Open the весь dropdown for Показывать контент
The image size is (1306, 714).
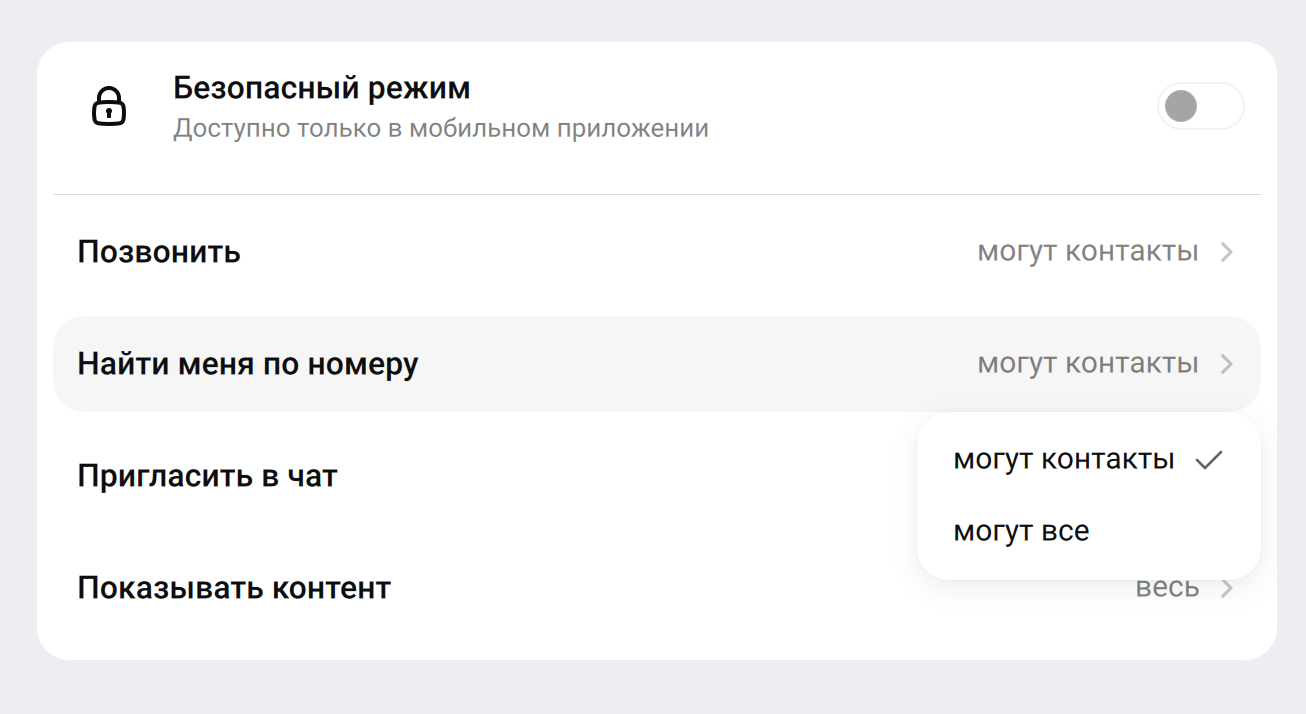pyautogui.click(x=1167, y=588)
